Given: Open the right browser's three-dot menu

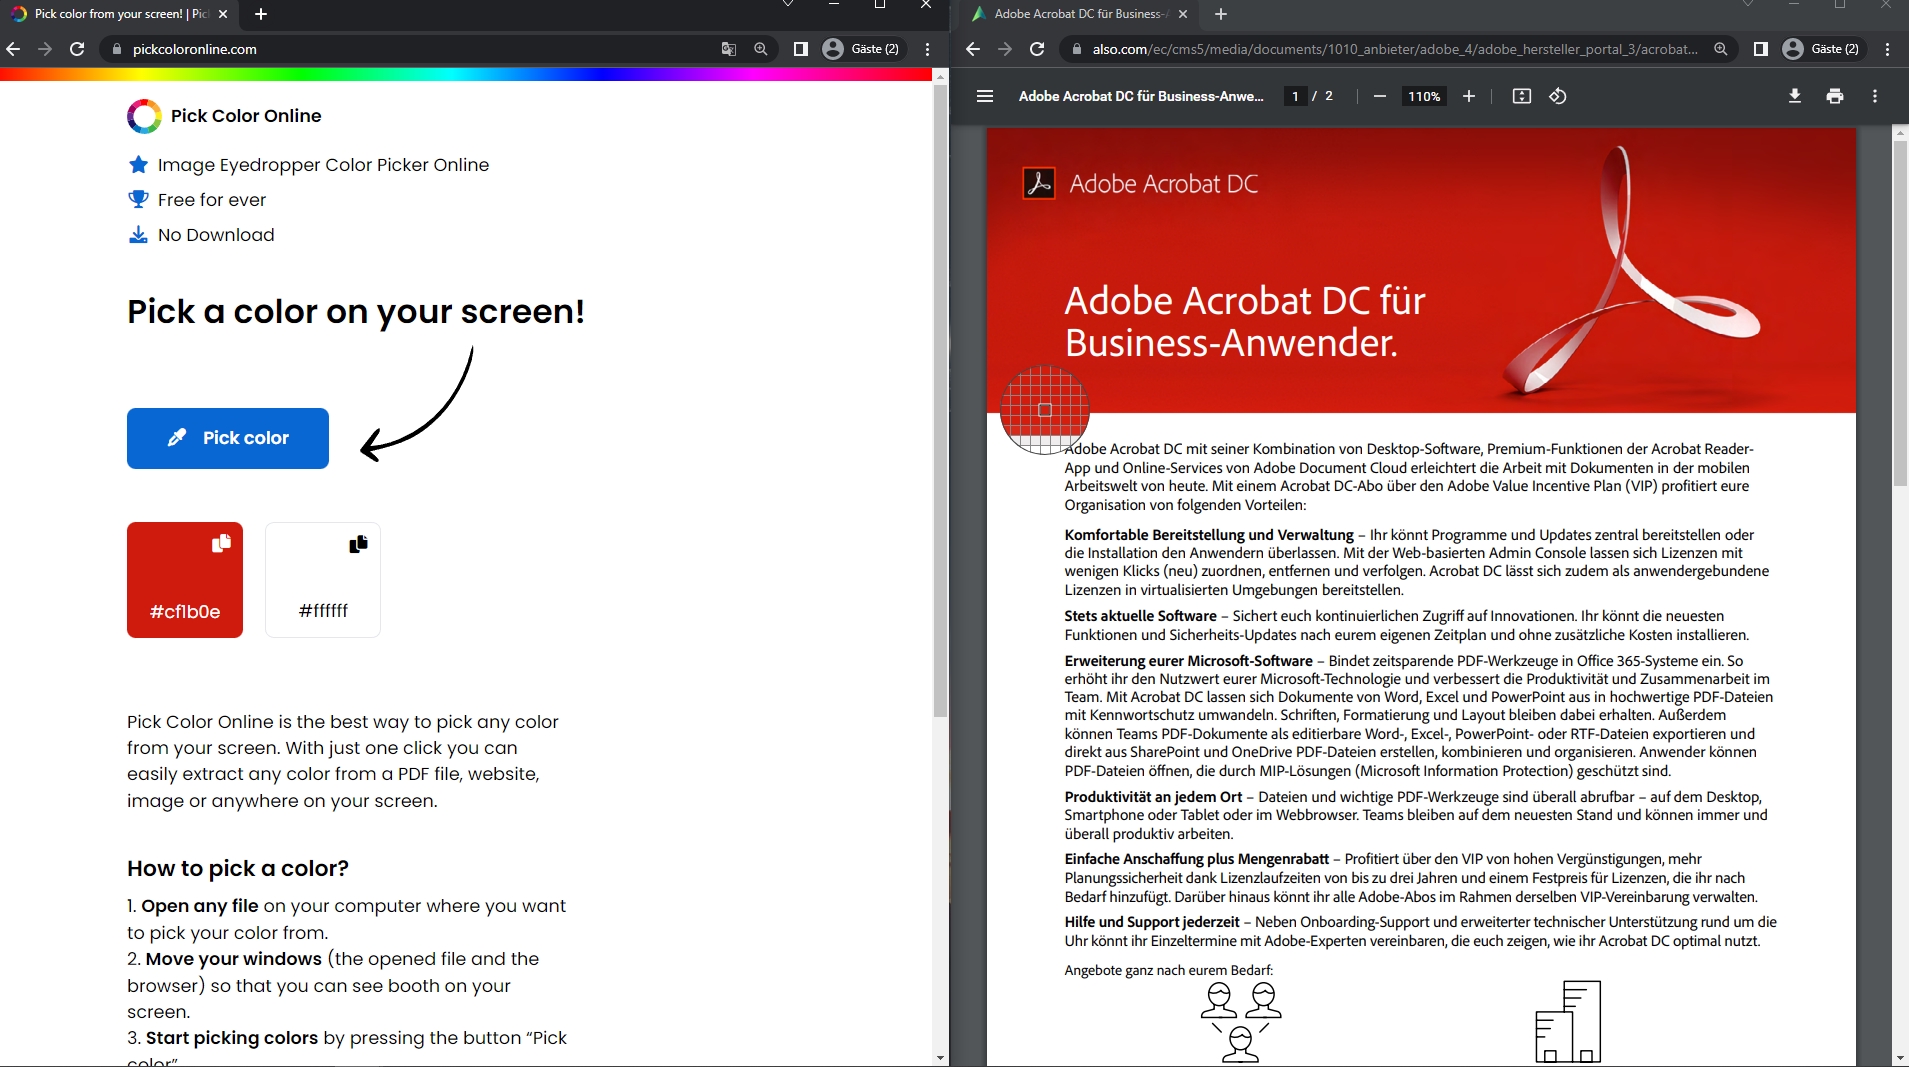Looking at the screenshot, I should 1888,48.
